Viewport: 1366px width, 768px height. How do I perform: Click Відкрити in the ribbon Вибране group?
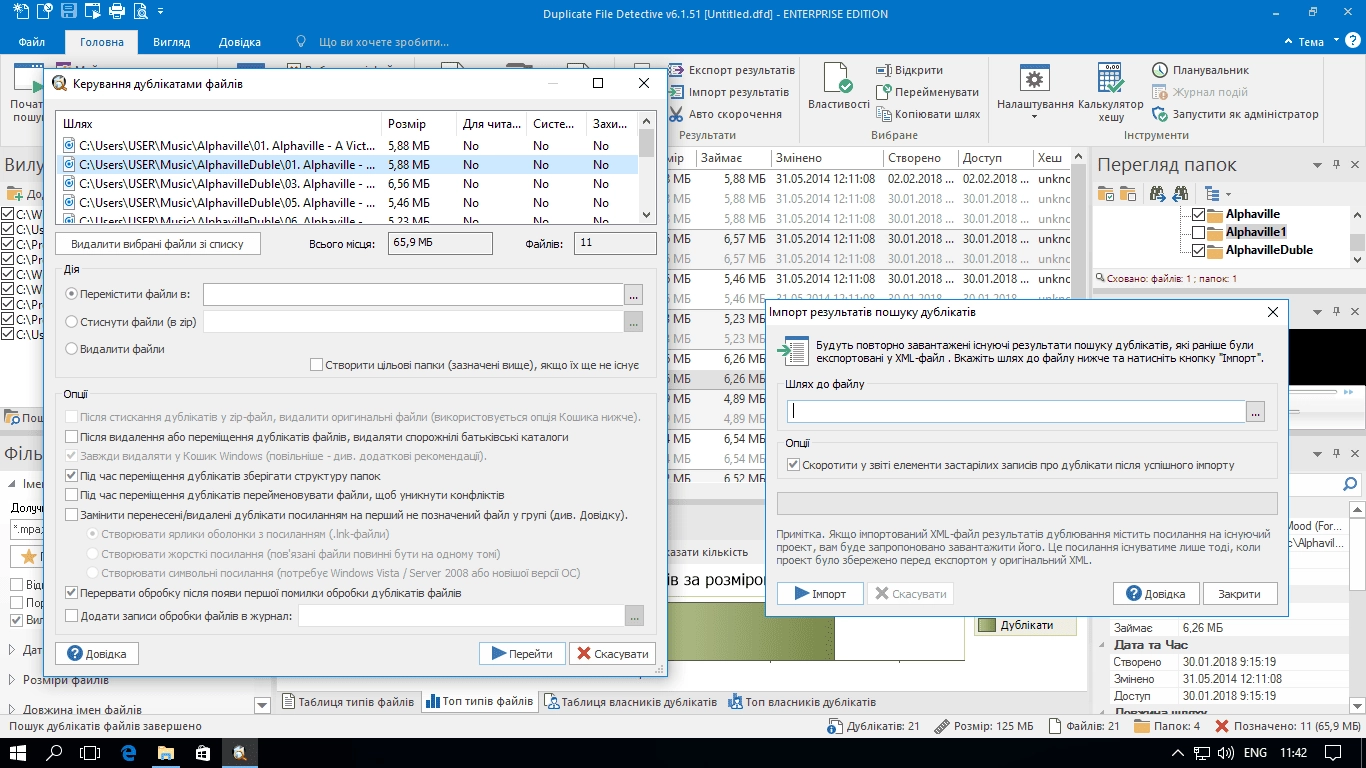(x=909, y=71)
